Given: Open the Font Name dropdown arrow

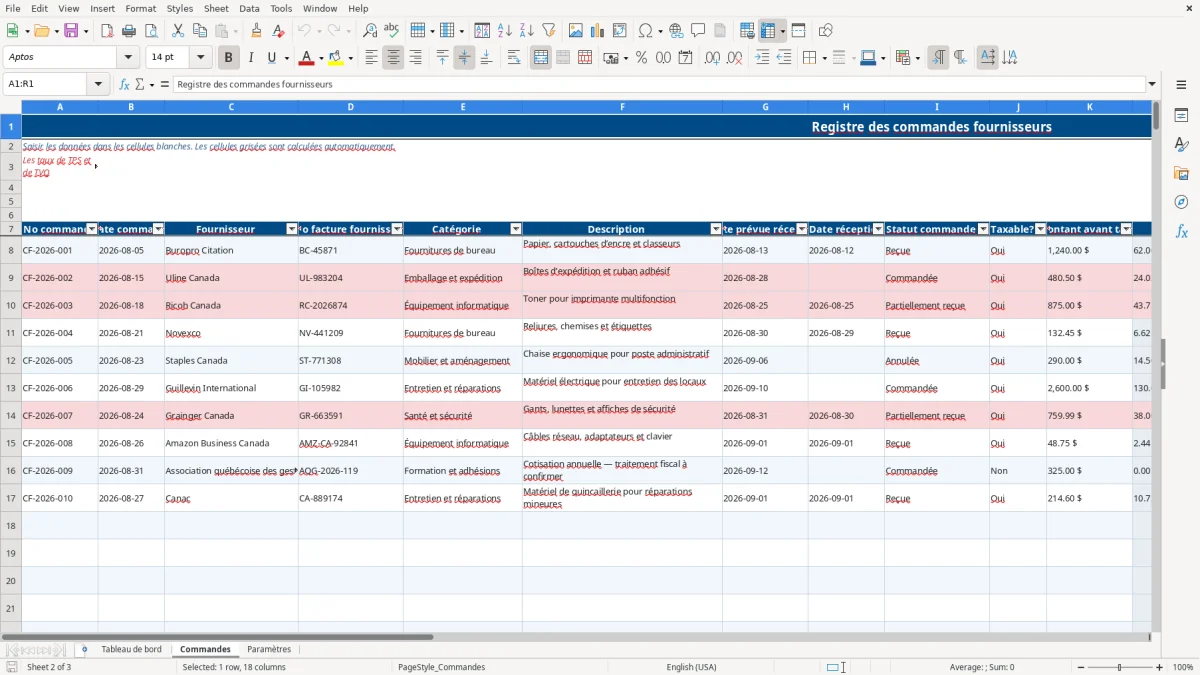Looking at the screenshot, I should tap(127, 58).
